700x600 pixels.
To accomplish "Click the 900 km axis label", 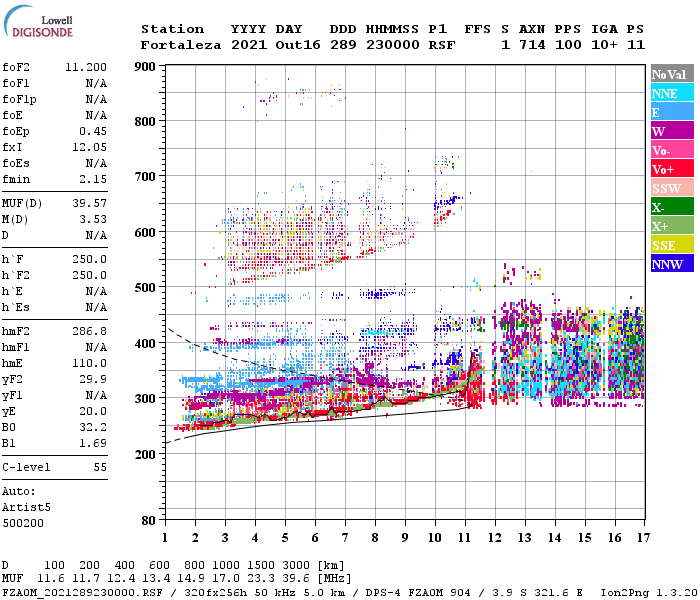I will click(x=145, y=67).
